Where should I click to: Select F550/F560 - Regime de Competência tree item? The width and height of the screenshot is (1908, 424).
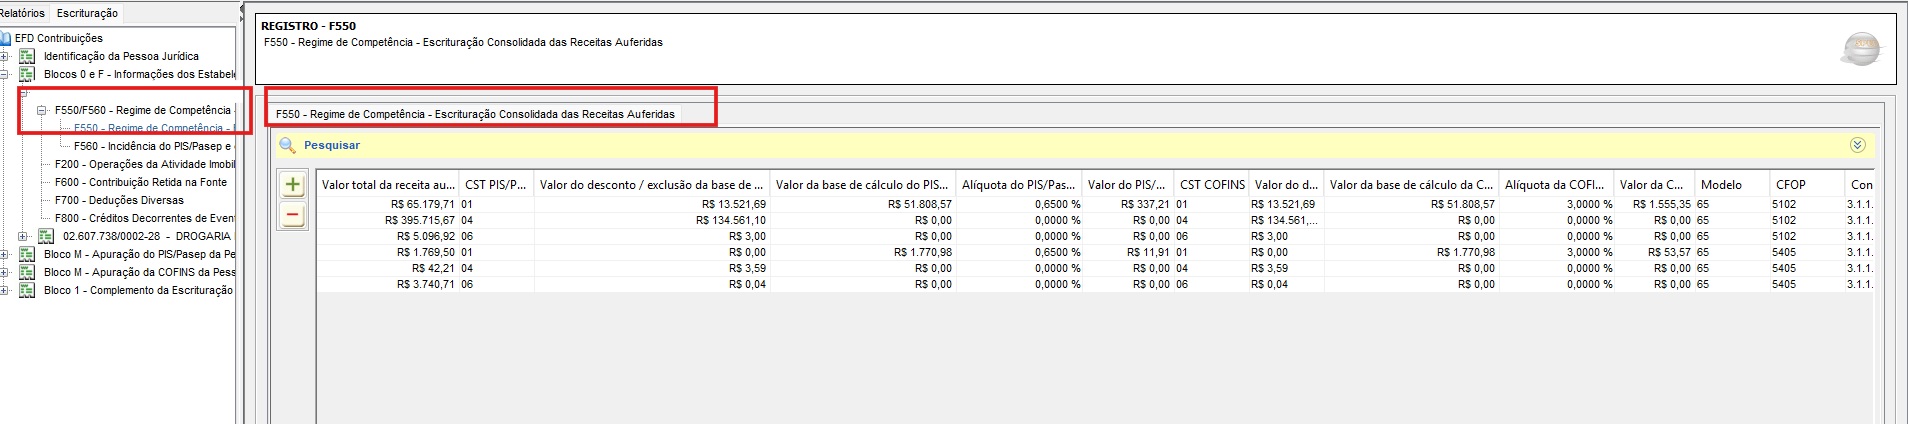[143, 110]
